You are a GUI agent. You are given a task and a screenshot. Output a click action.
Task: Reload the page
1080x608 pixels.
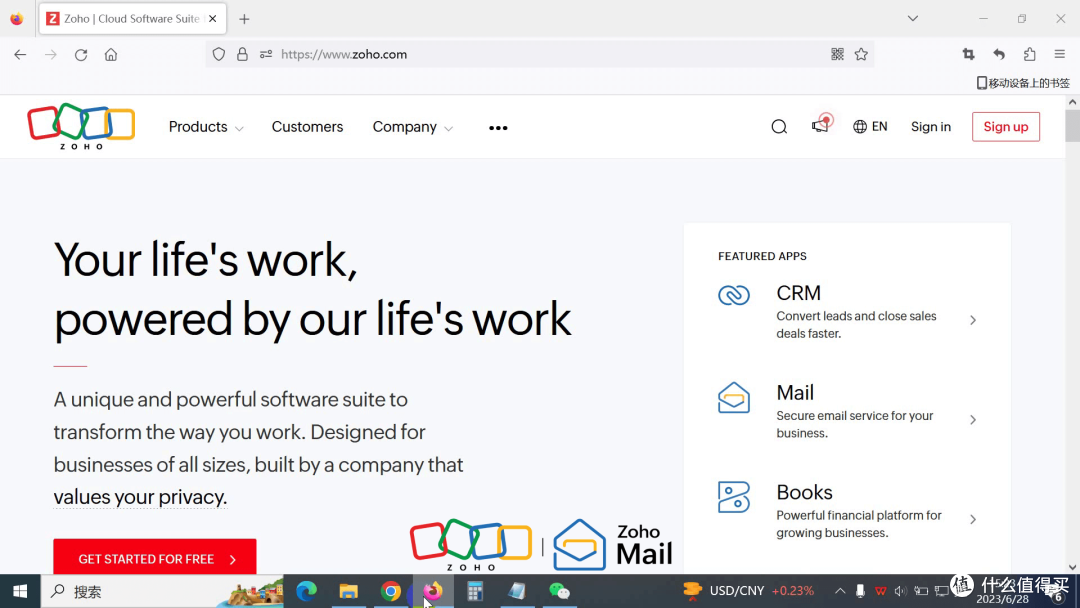click(81, 54)
